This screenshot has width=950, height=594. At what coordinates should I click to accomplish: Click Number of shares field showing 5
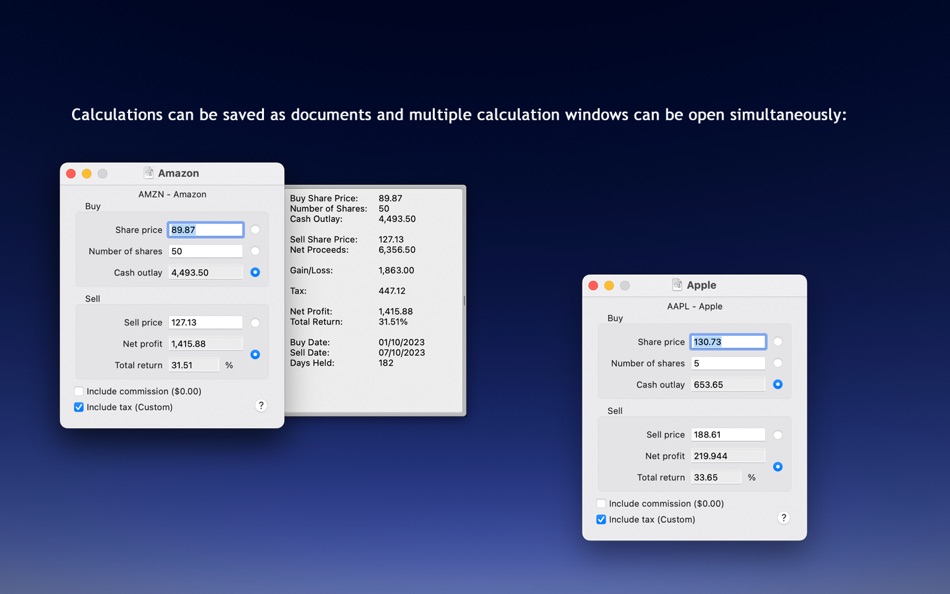pyautogui.click(x=728, y=363)
